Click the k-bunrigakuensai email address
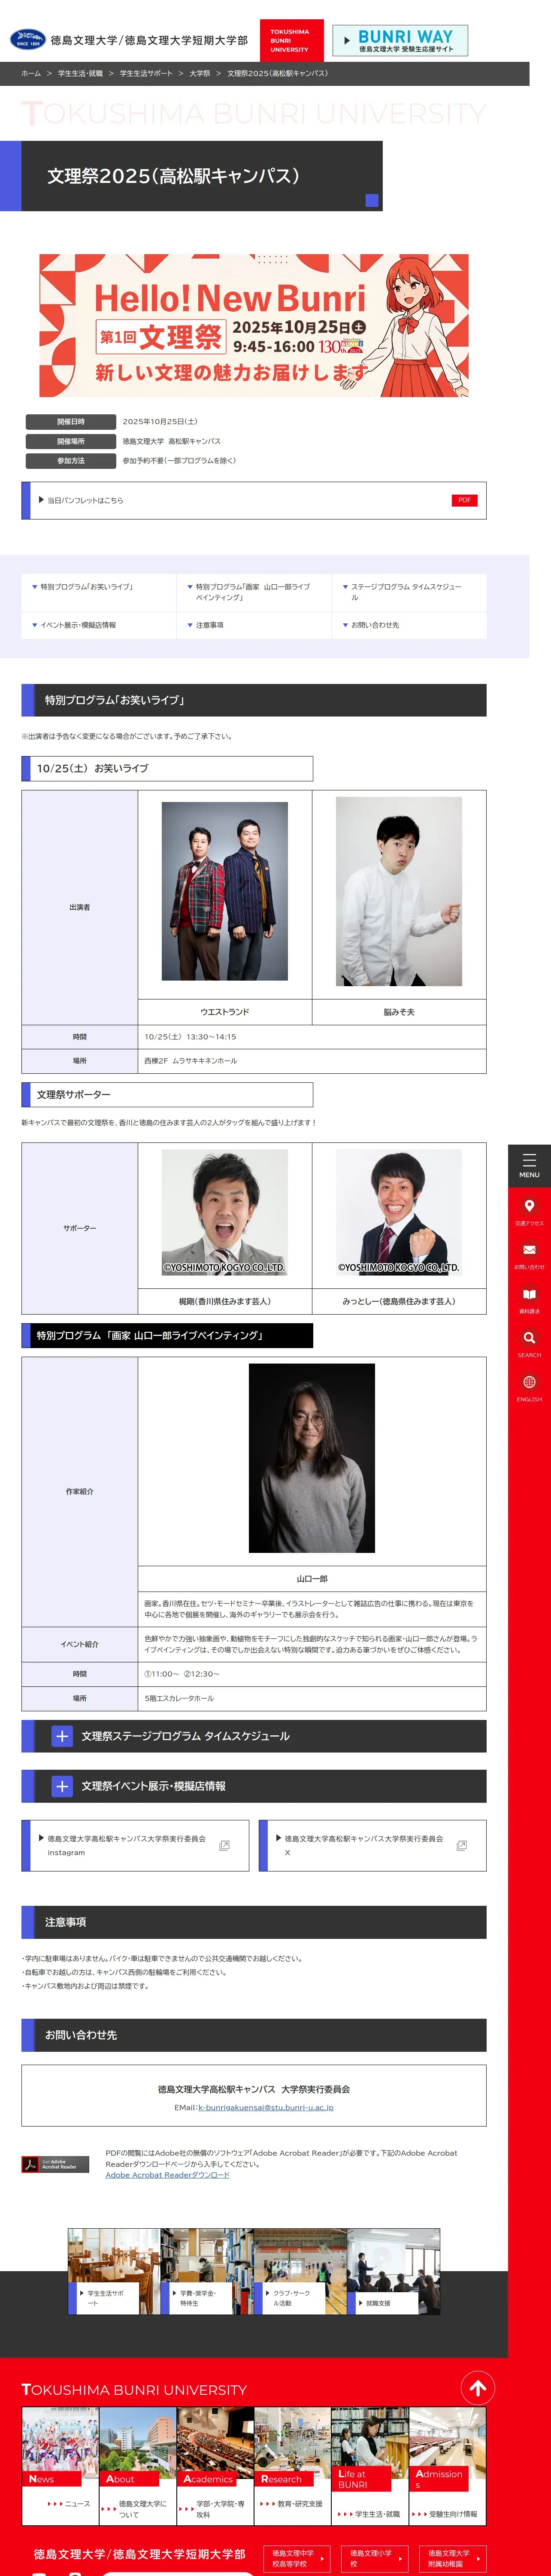 pyautogui.click(x=266, y=2107)
